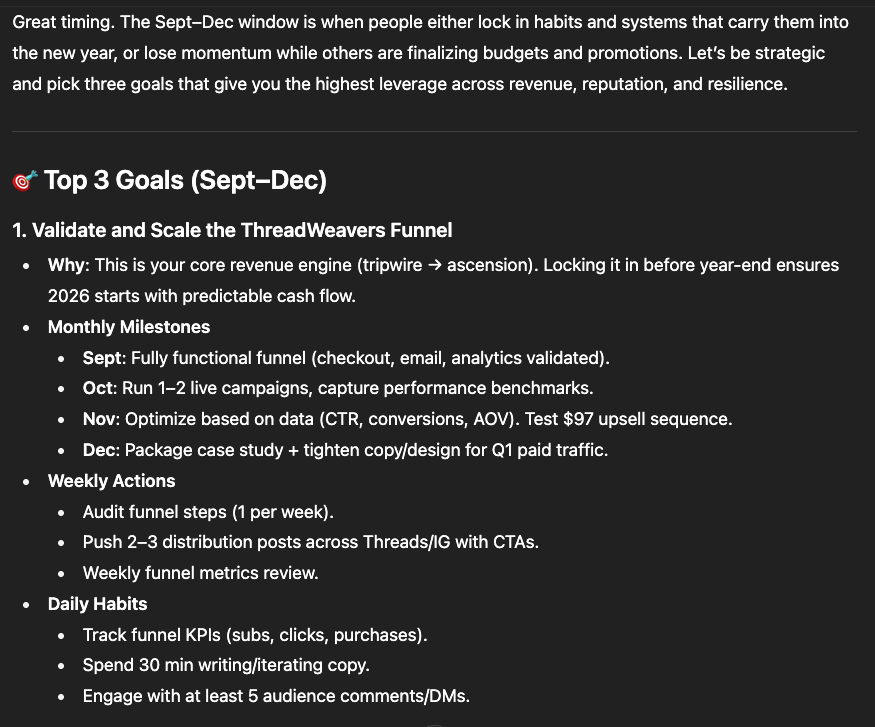Click the 2026 predictable cash flow line

click(x=201, y=296)
